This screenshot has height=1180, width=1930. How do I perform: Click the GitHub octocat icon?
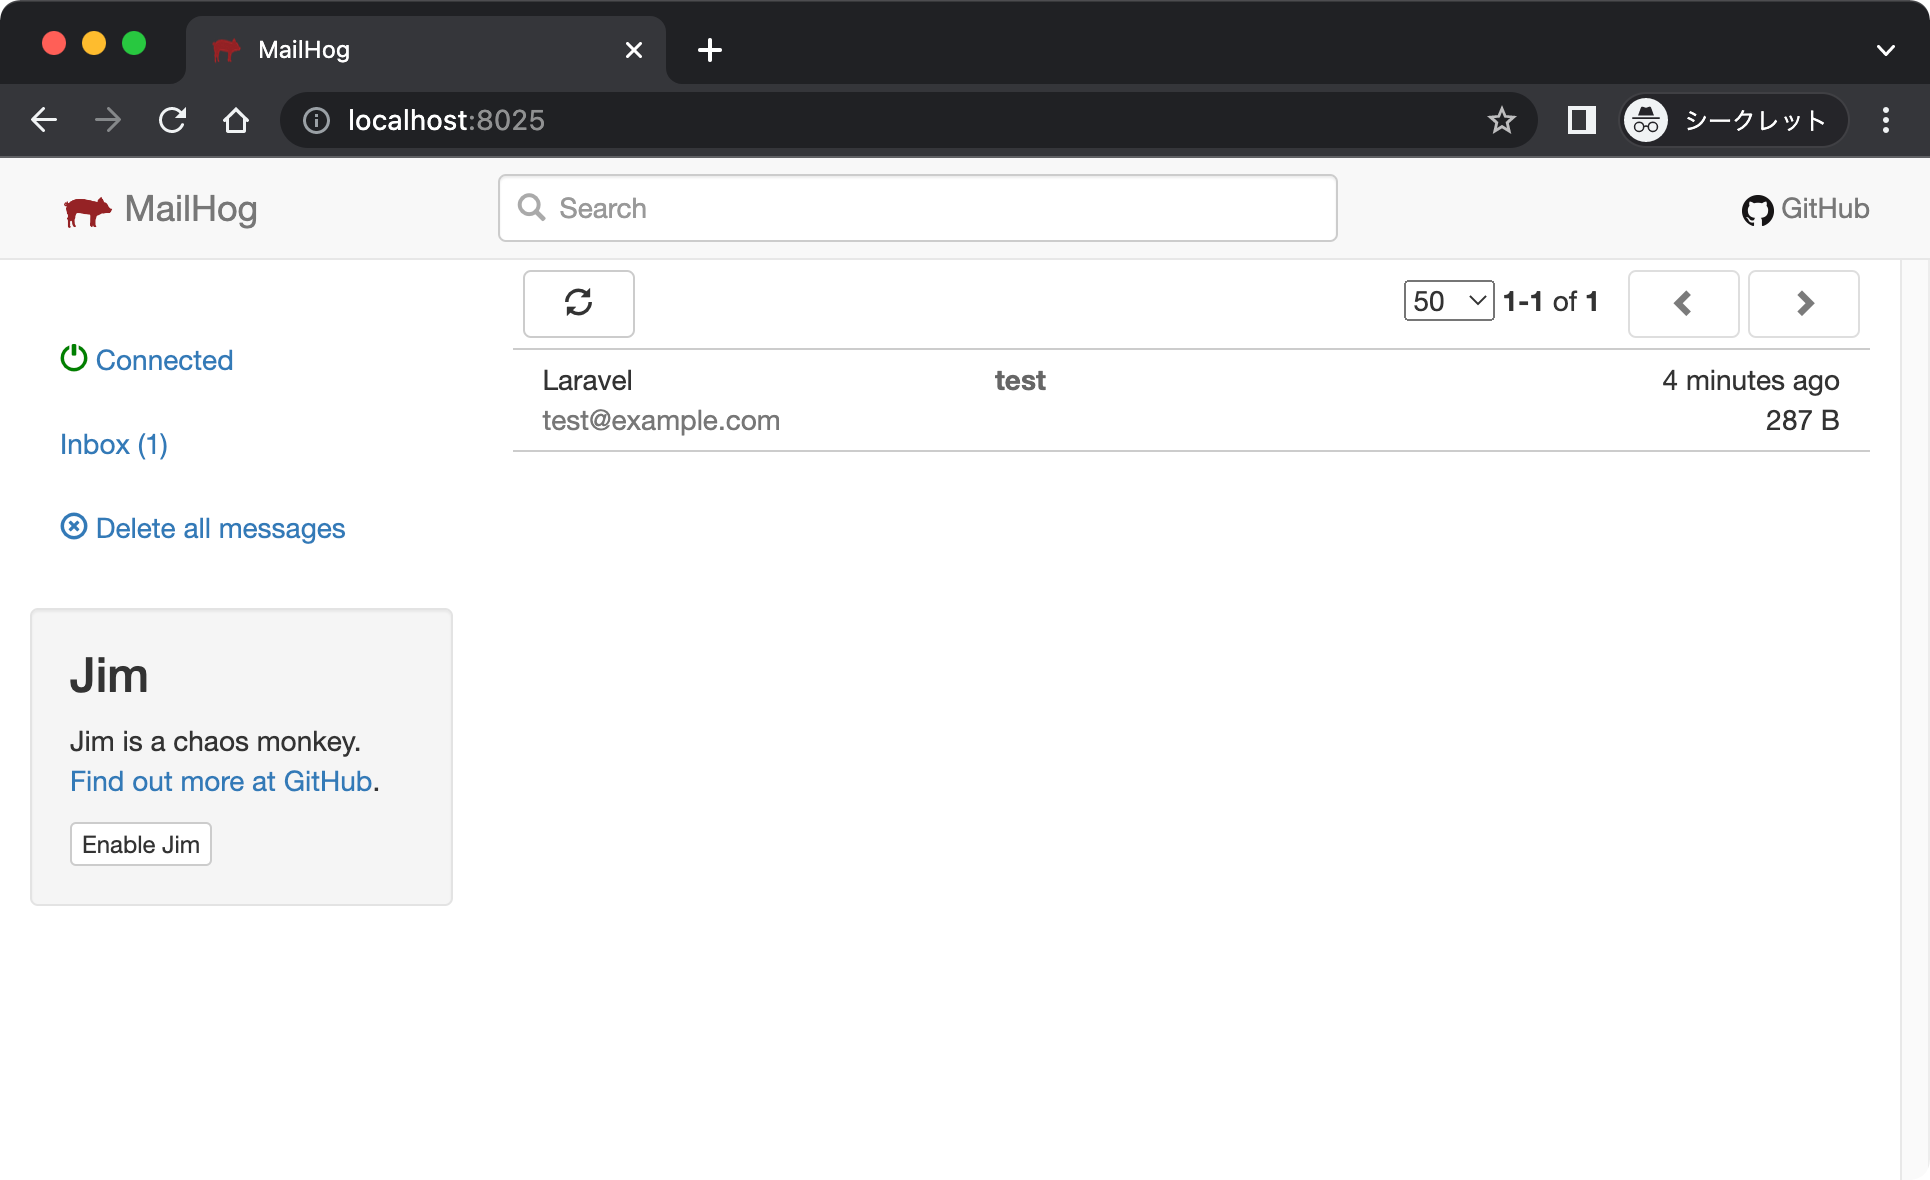click(1757, 210)
